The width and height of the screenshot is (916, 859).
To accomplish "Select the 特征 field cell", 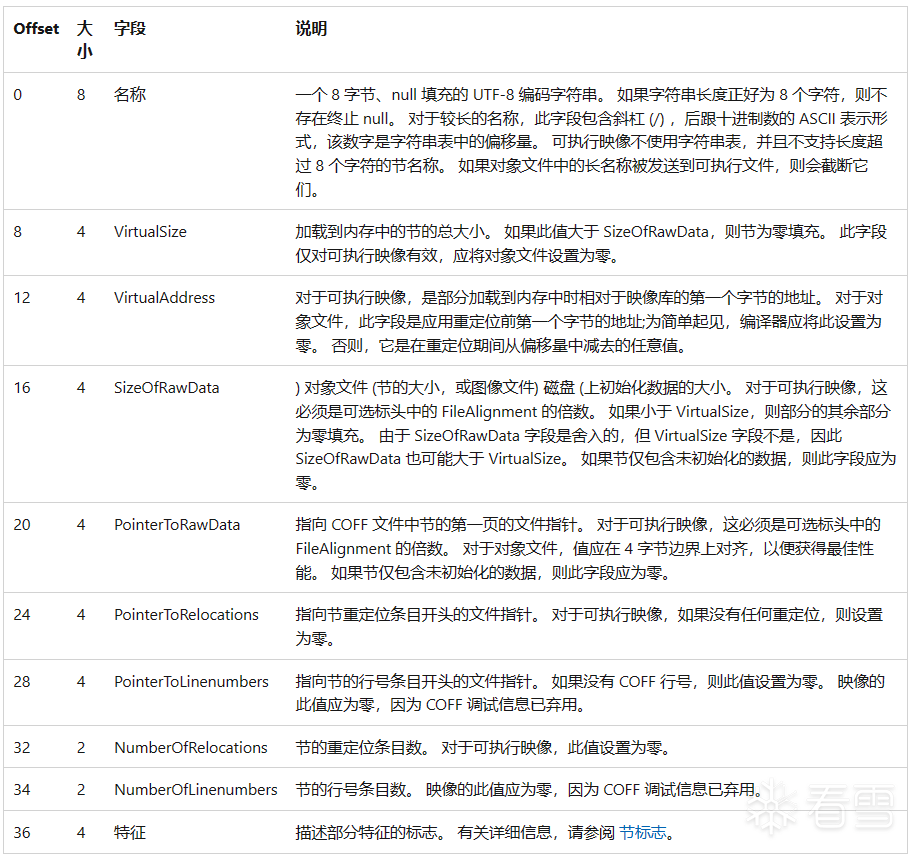I will (x=130, y=832).
